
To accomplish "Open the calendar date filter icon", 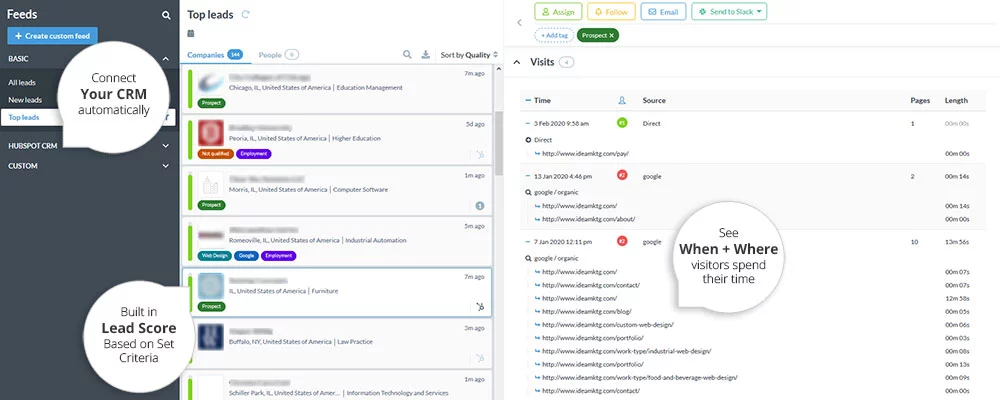I will click(x=191, y=34).
